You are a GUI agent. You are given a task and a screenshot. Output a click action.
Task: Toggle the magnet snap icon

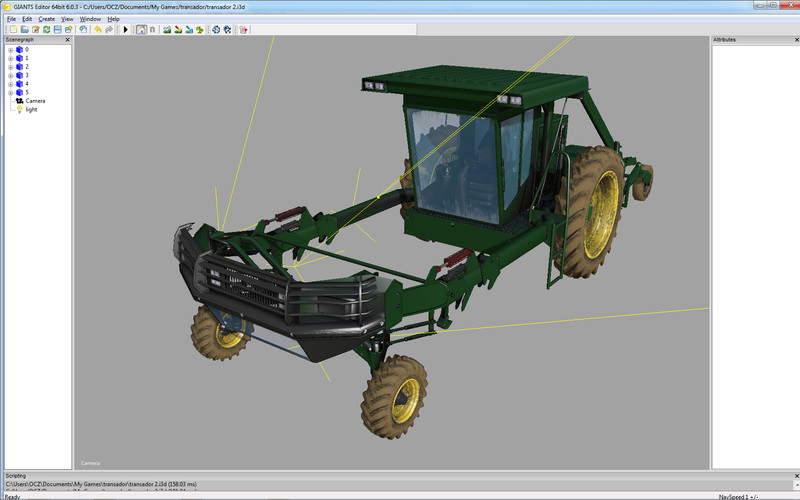(152, 30)
